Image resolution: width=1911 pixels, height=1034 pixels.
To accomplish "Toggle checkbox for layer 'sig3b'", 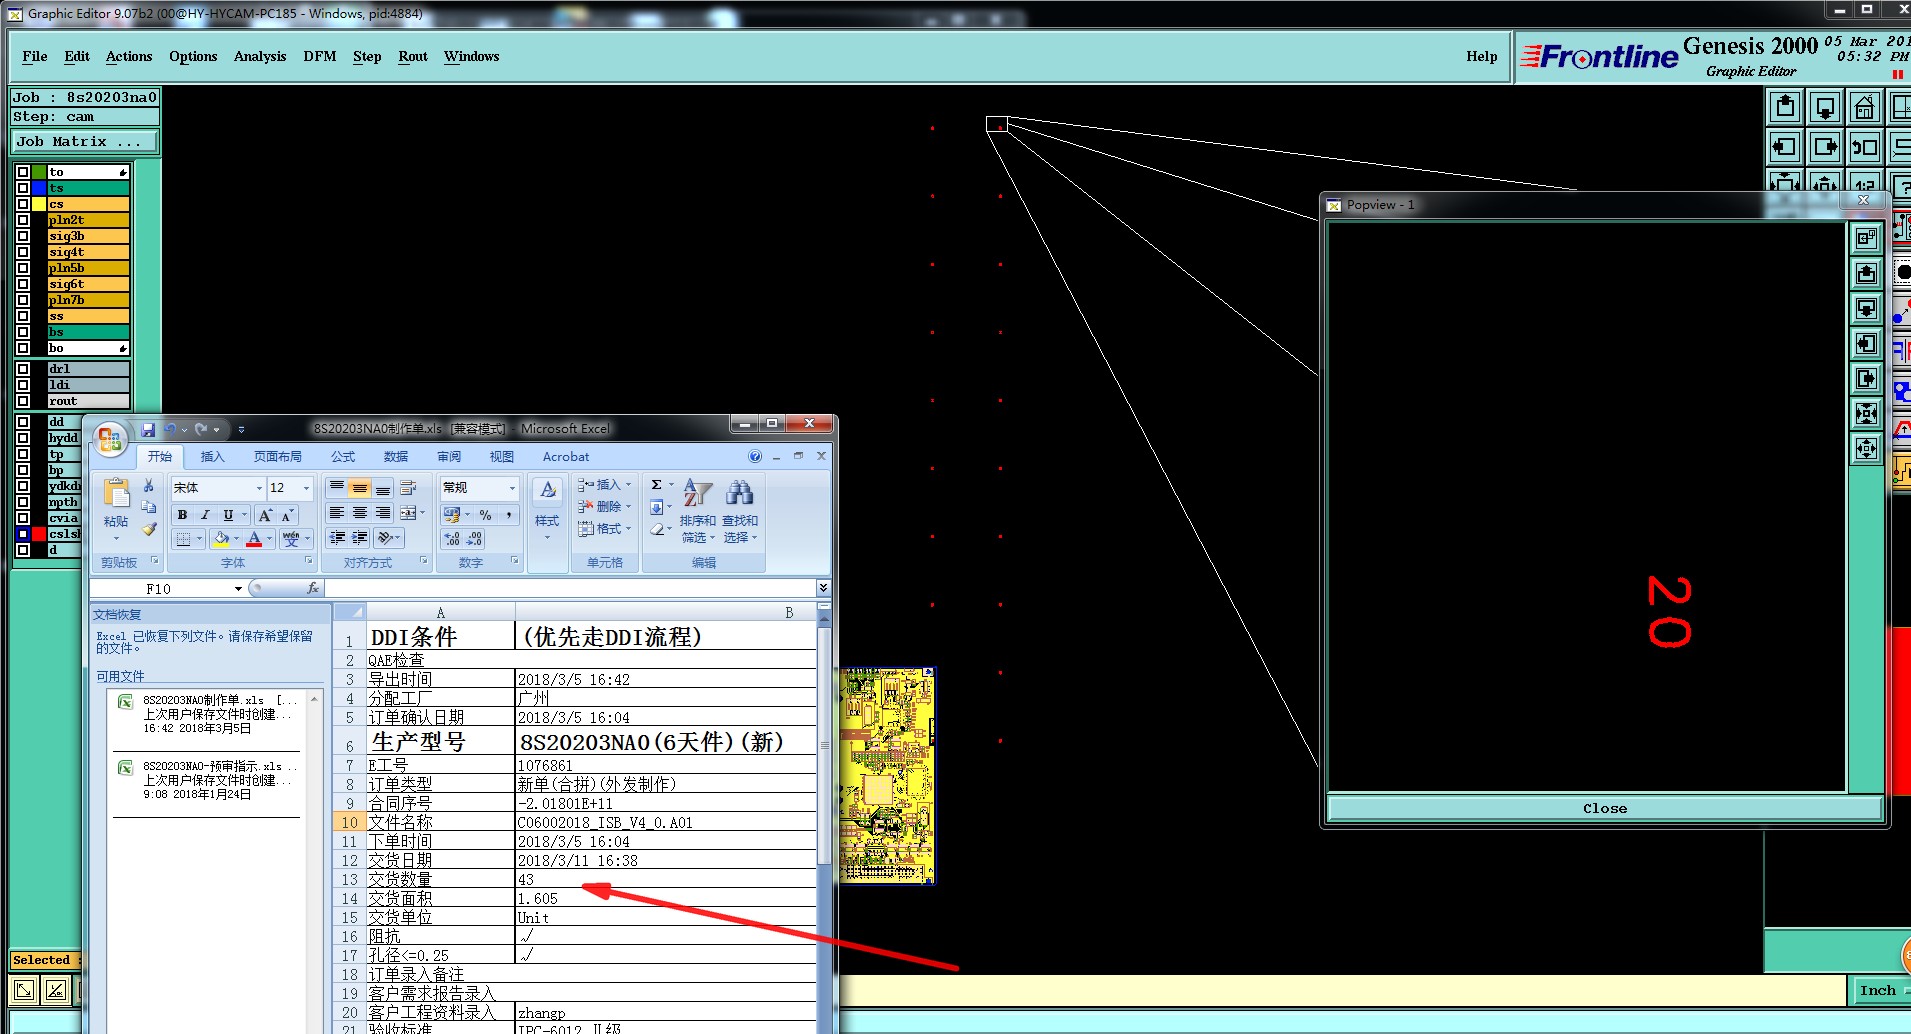I will (x=23, y=236).
